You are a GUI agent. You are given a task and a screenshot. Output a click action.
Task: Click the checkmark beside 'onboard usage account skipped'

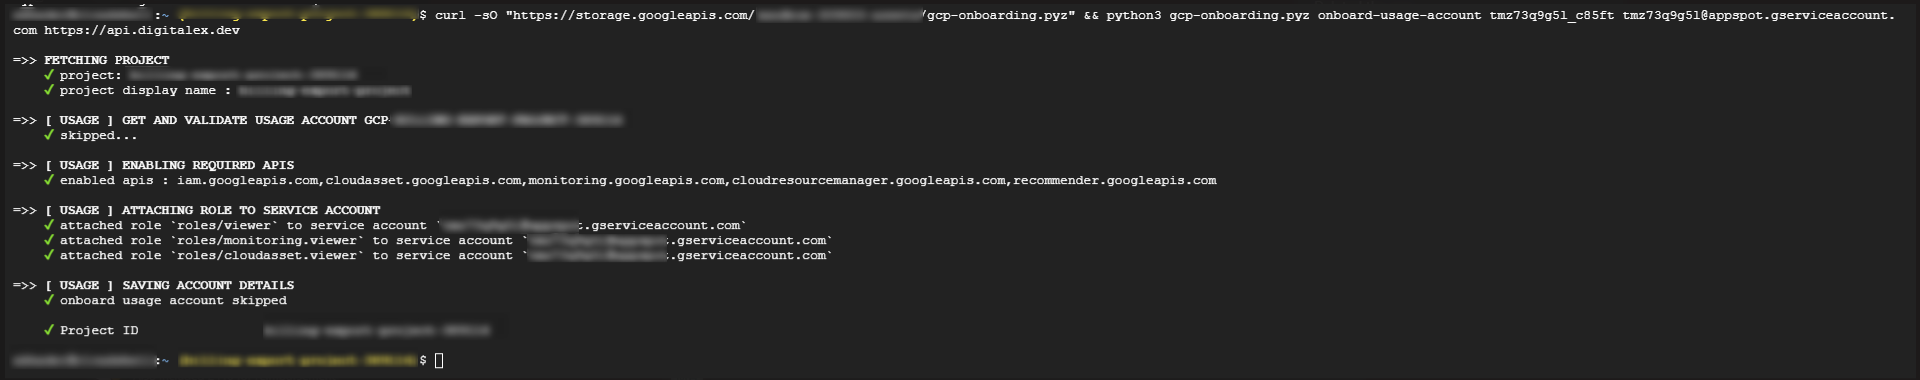48,300
